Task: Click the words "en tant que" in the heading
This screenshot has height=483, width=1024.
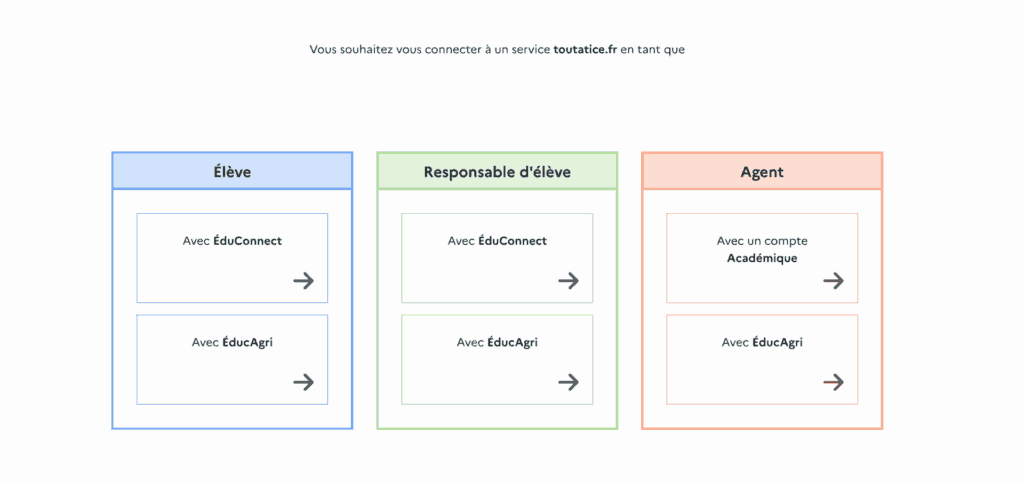Action: (x=653, y=49)
